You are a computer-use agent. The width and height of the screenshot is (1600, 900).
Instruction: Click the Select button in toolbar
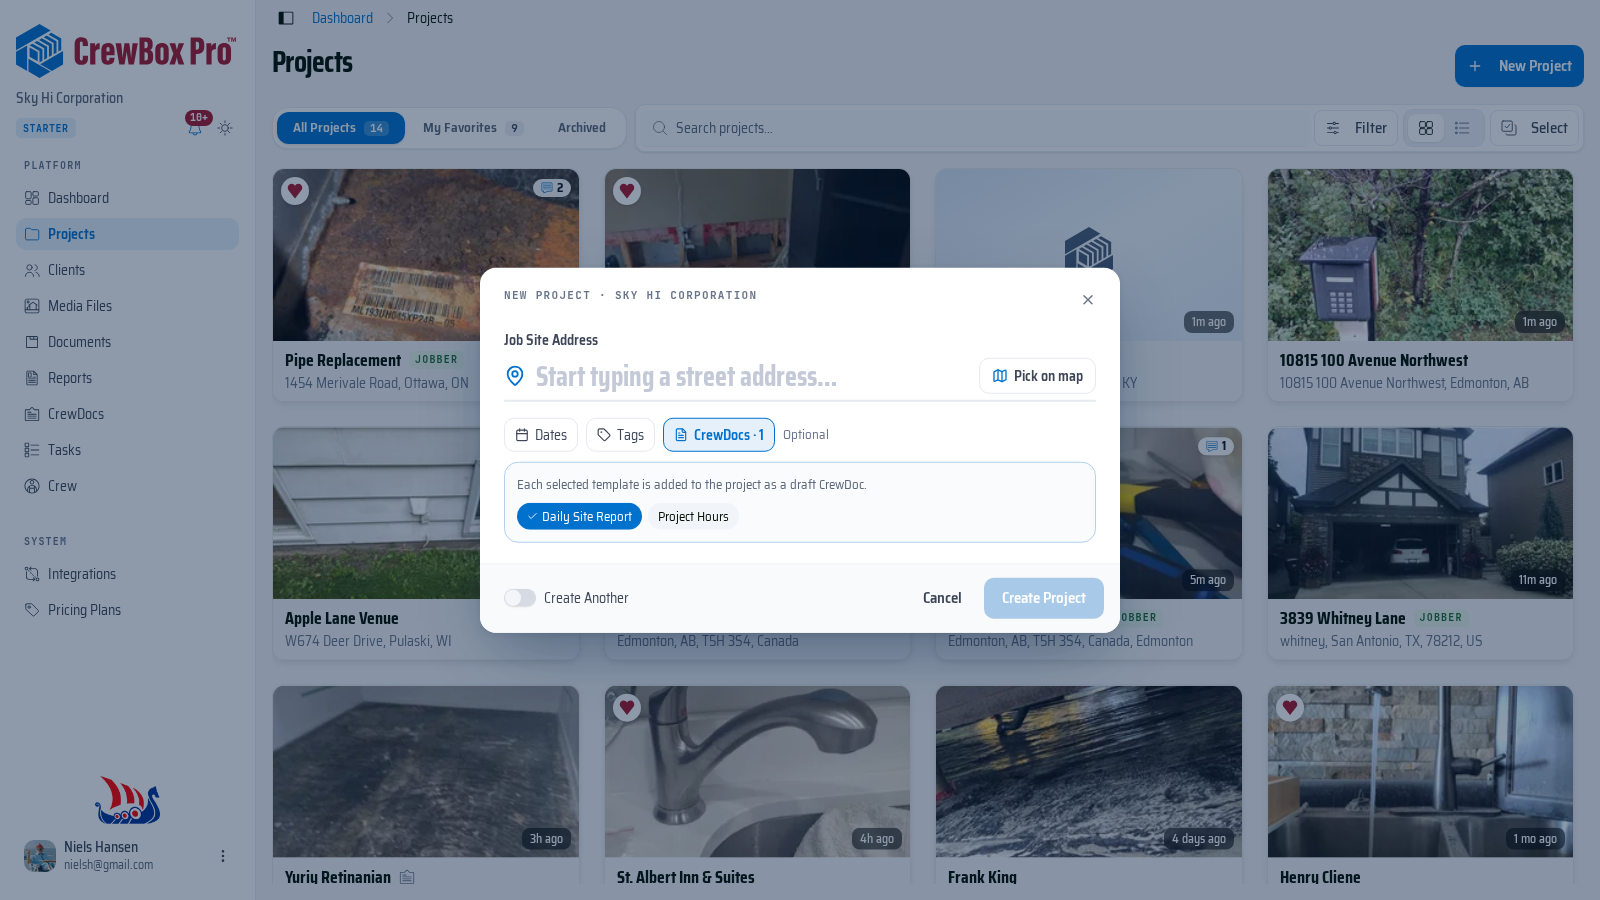click(x=1535, y=128)
